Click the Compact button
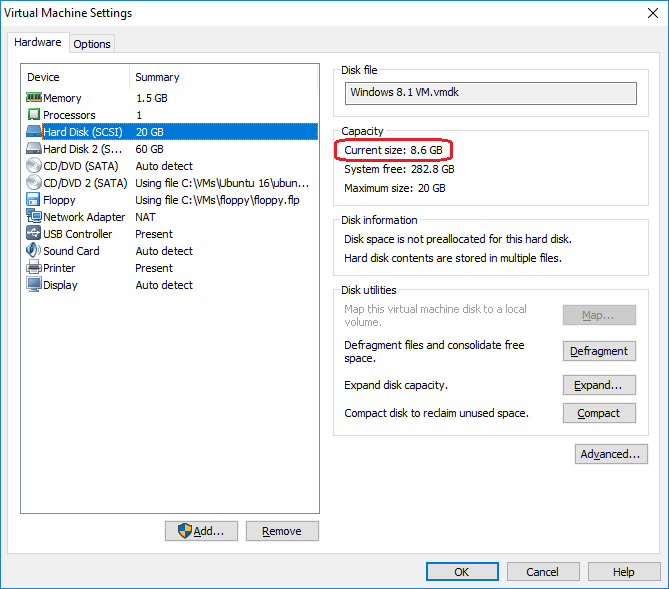The height and width of the screenshot is (589, 669). coord(599,413)
